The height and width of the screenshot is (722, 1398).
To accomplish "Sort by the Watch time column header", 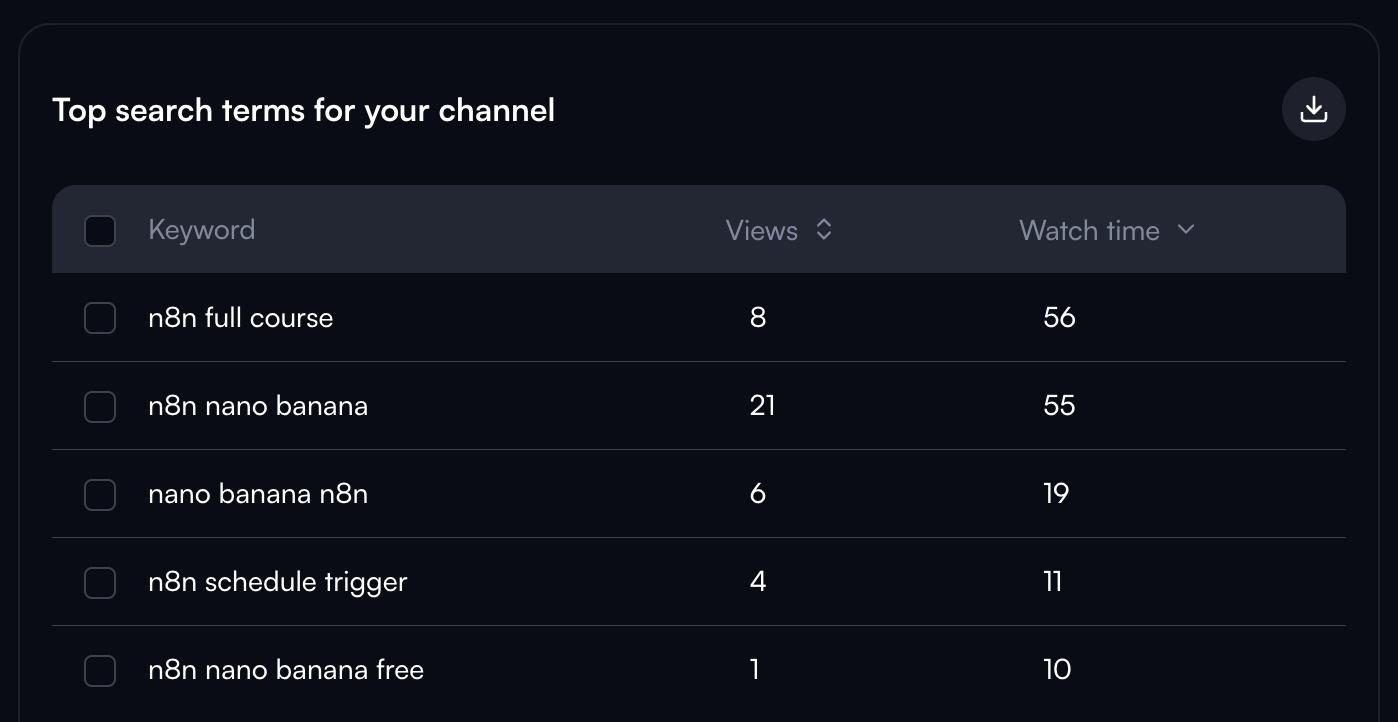I will tap(1089, 230).
